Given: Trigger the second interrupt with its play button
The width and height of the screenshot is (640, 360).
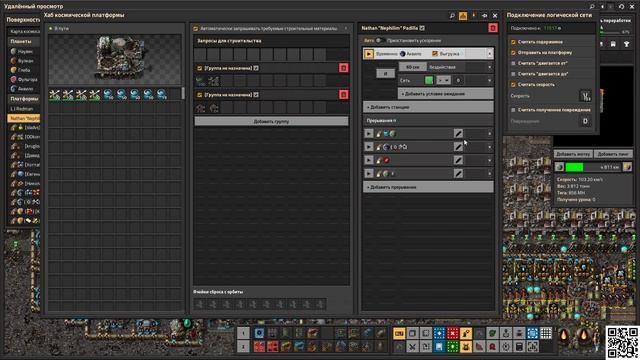Looking at the screenshot, I should click(x=369, y=147).
